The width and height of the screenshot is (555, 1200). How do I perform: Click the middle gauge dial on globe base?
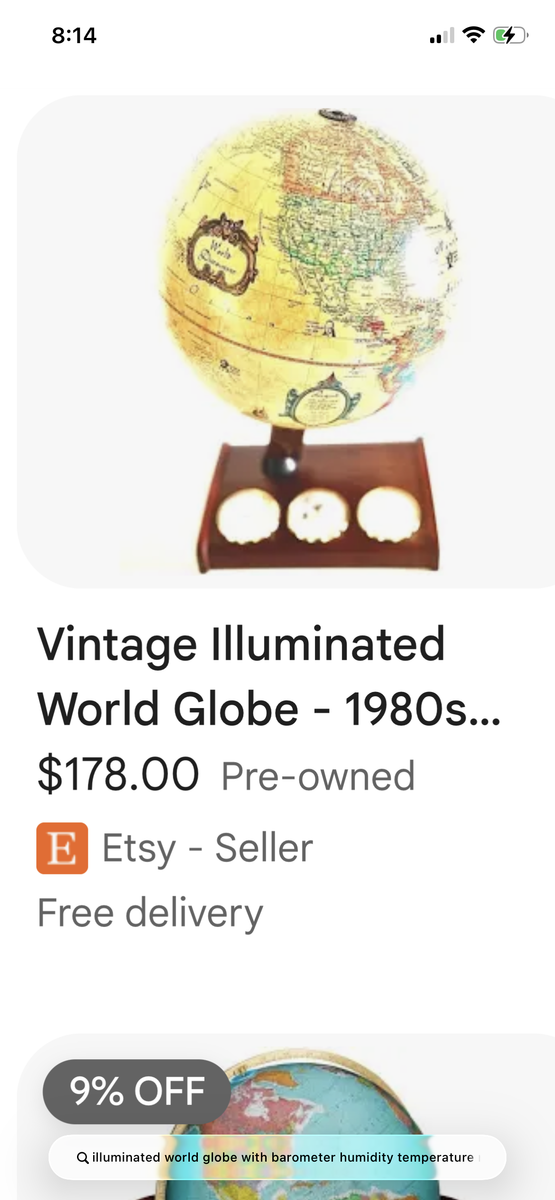tap(318, 517)
